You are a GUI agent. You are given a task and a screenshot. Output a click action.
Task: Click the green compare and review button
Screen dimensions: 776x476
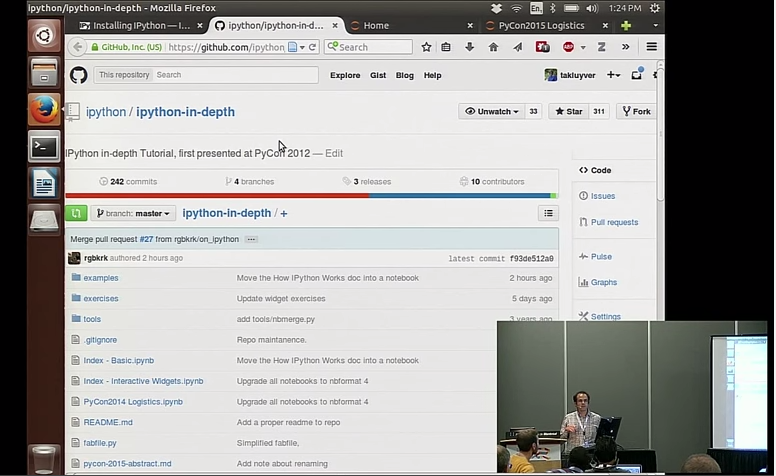[76, 213]
